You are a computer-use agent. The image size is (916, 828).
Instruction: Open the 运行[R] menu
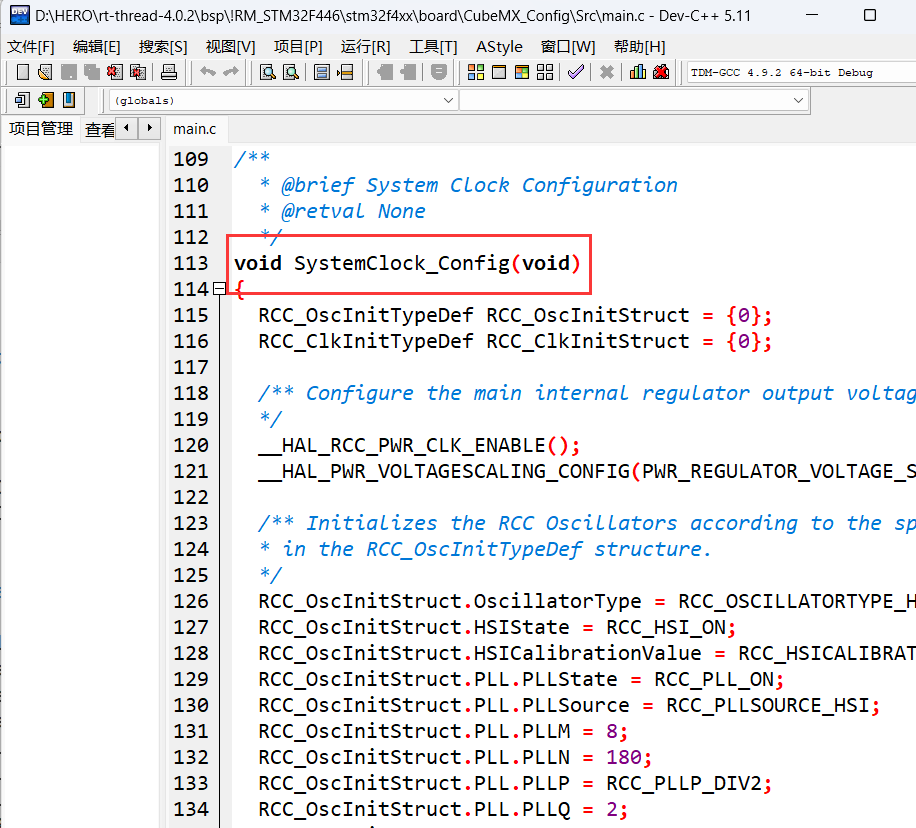[365, 47]
